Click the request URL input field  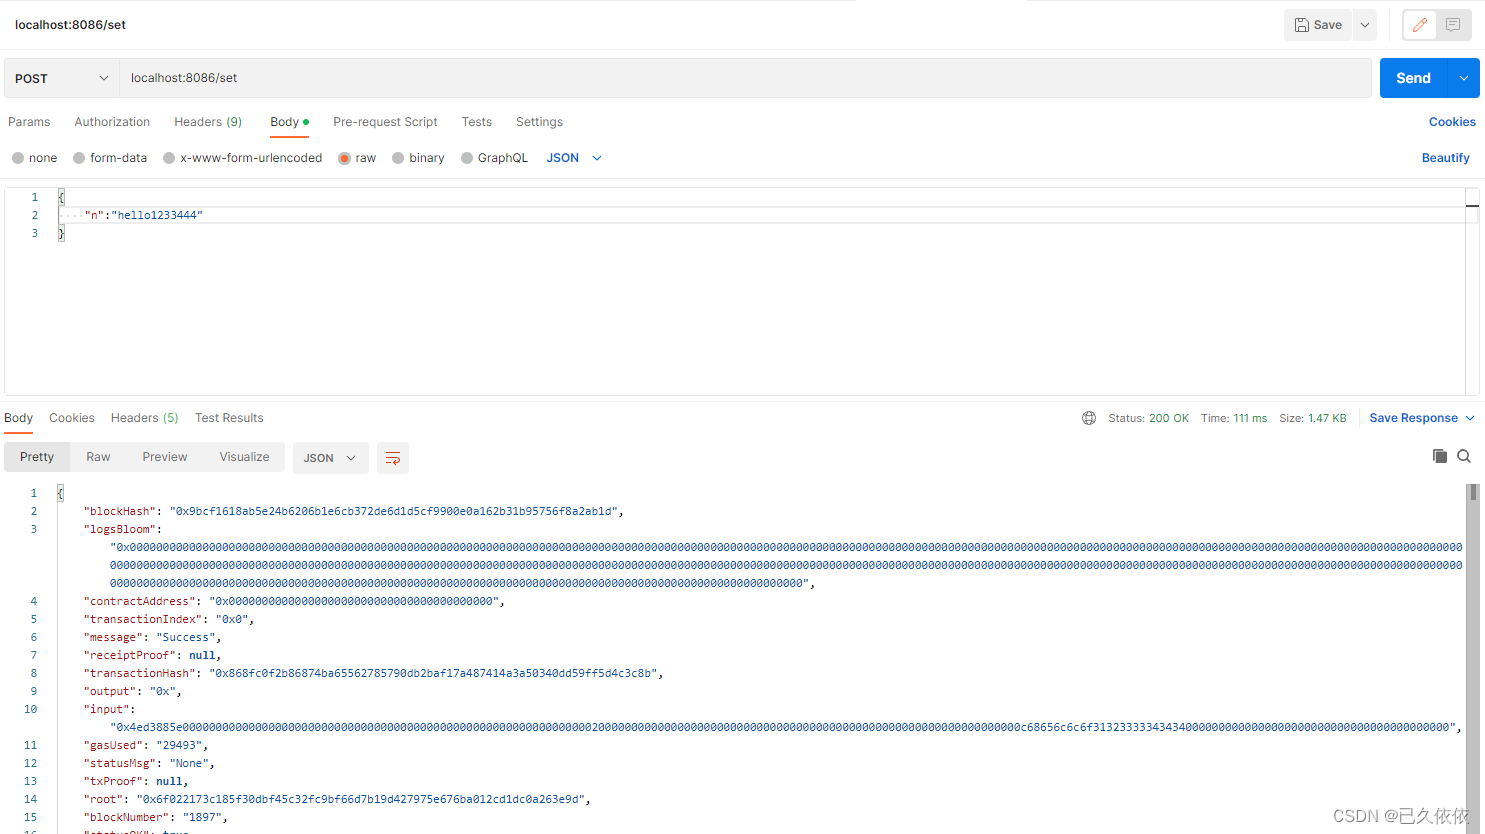(745, 78)
